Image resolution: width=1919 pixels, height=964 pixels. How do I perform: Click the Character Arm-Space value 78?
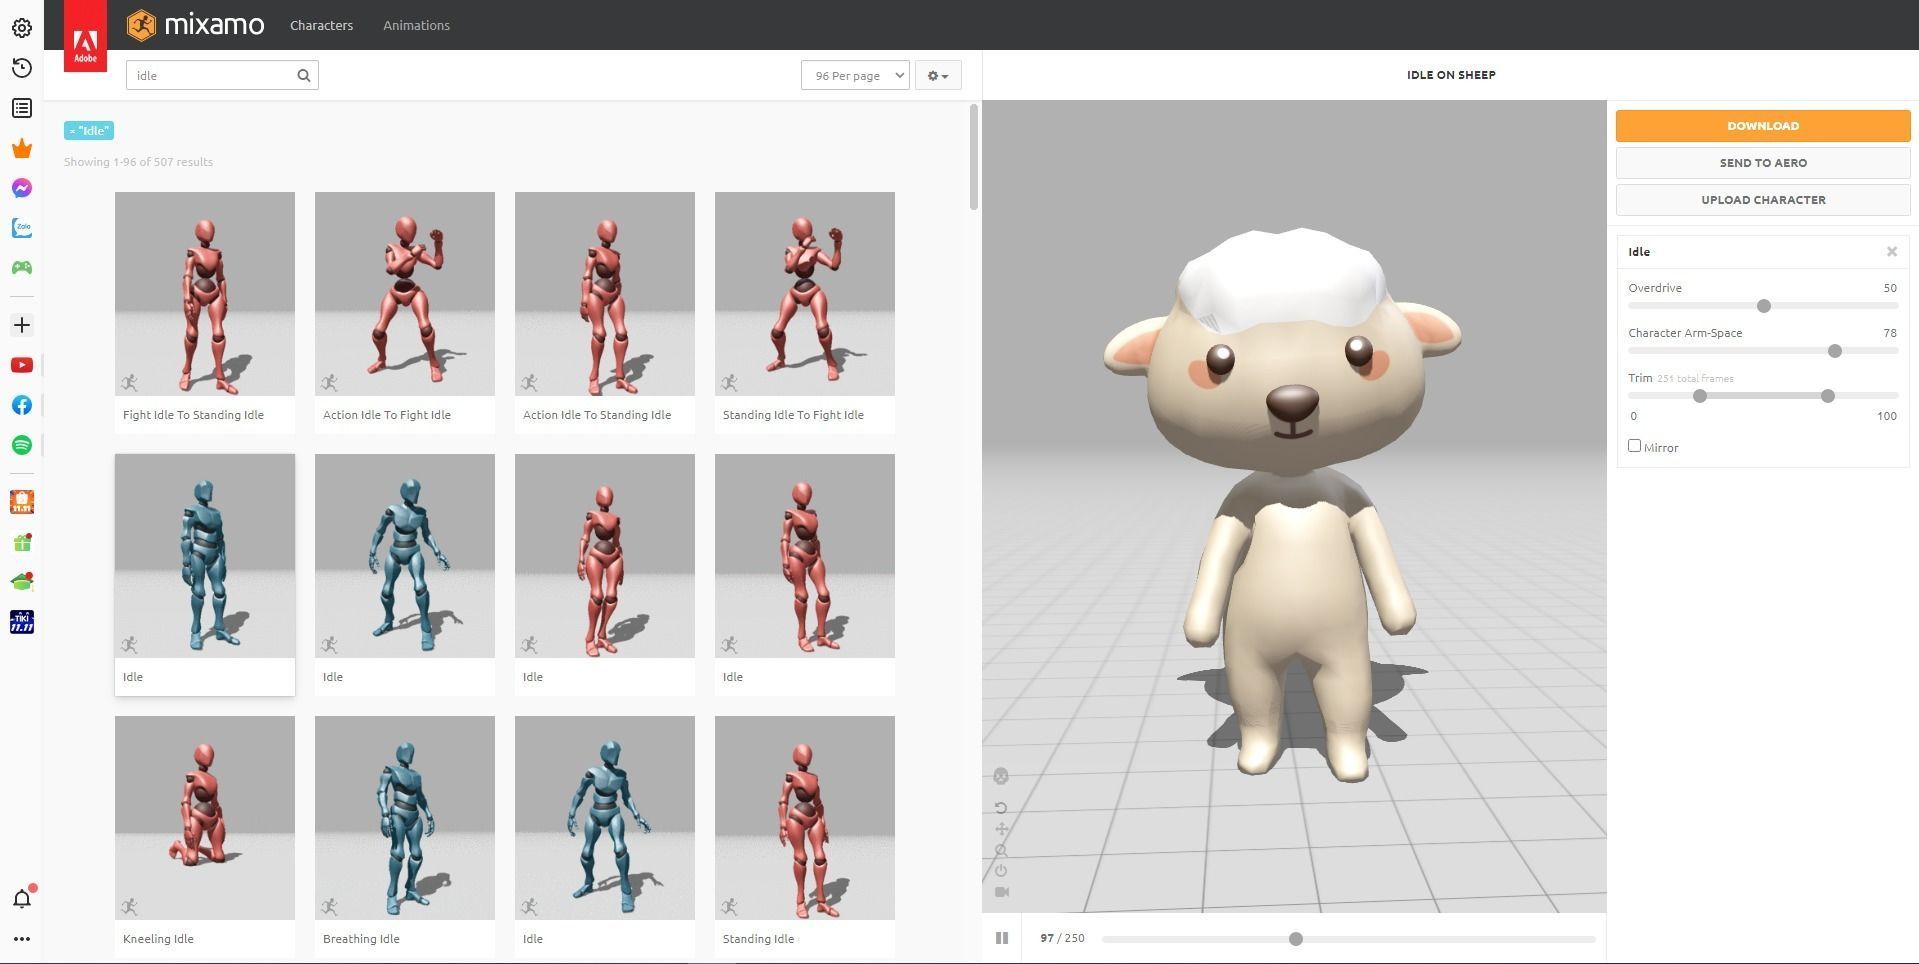point(1890,333)
